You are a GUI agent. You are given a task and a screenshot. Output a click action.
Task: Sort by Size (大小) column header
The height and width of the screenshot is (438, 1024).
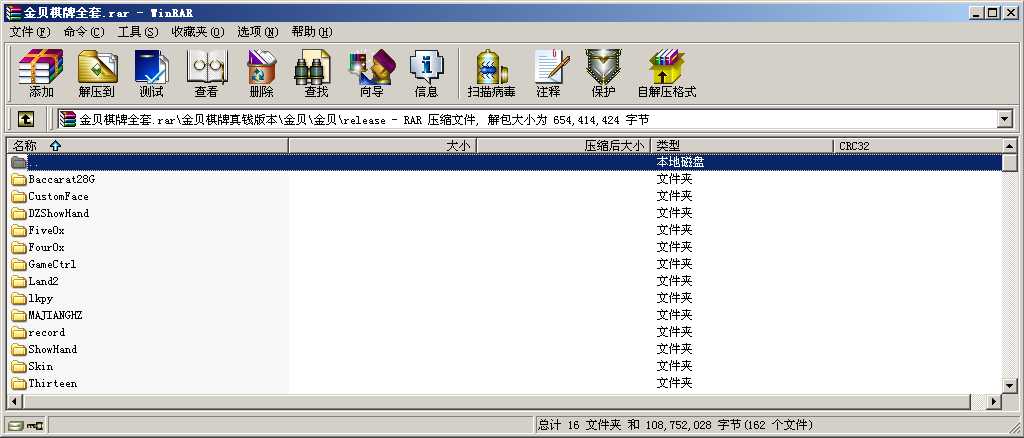383,146
